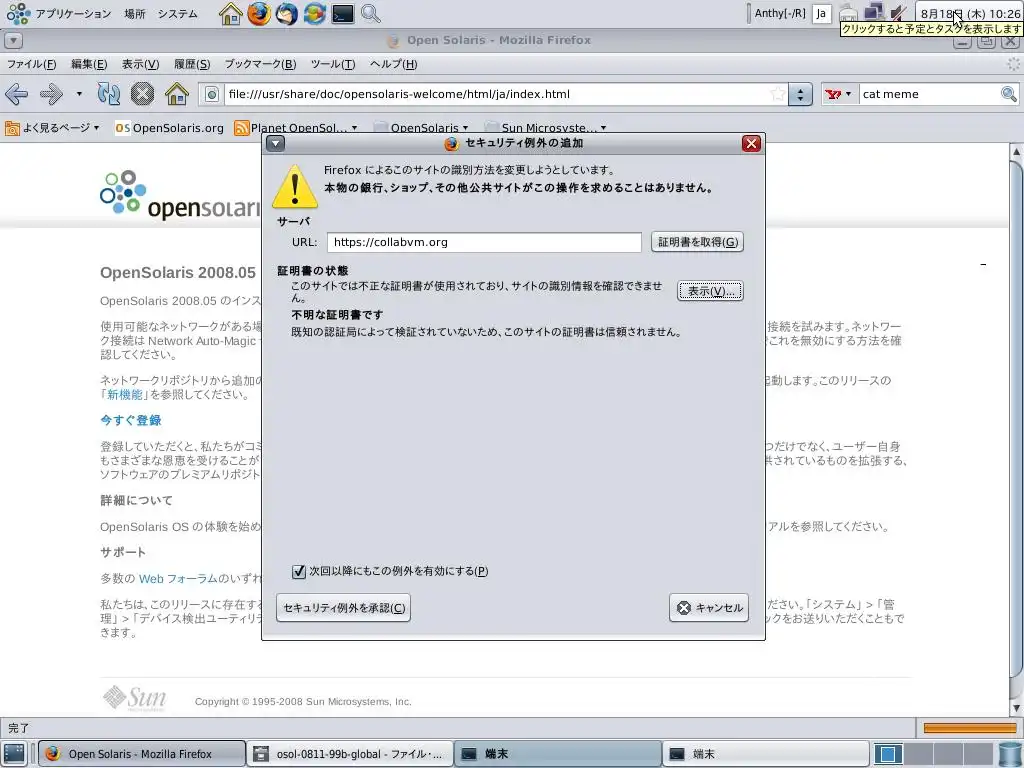Click the Firefox forward arrow button

51,94
